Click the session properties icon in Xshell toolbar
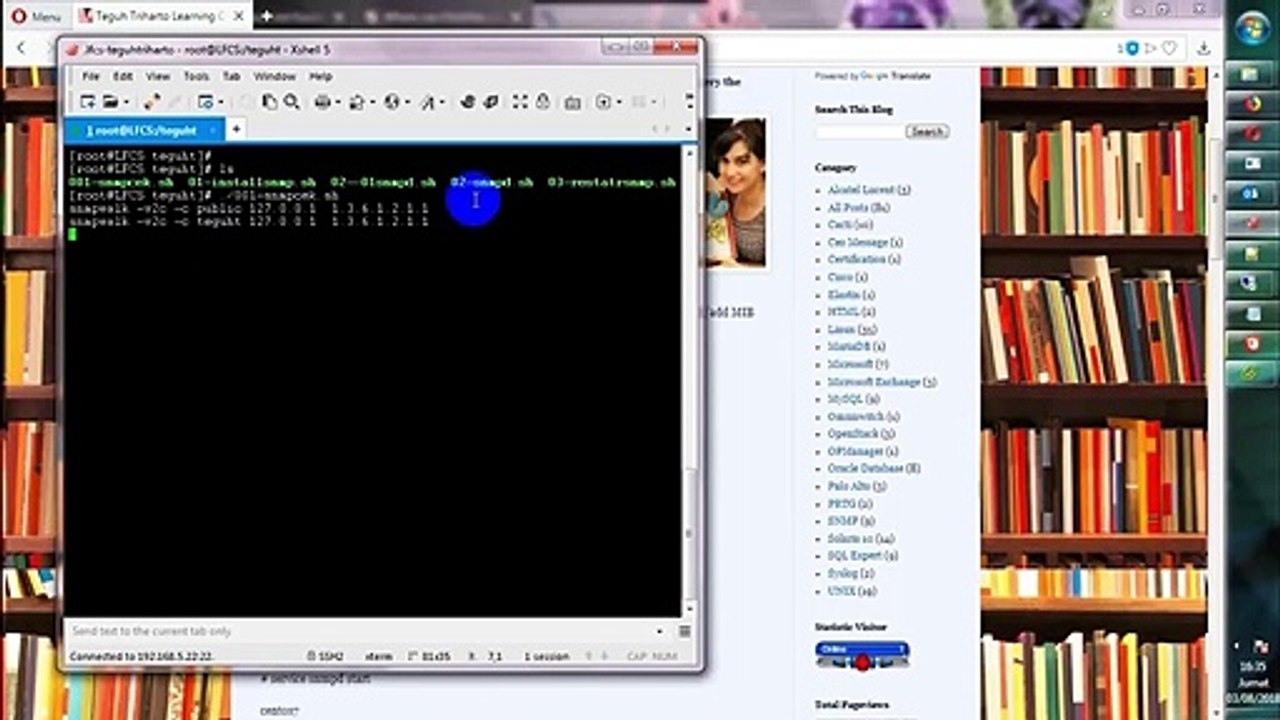Screen dimensions: 1280x720 (205, 102)
